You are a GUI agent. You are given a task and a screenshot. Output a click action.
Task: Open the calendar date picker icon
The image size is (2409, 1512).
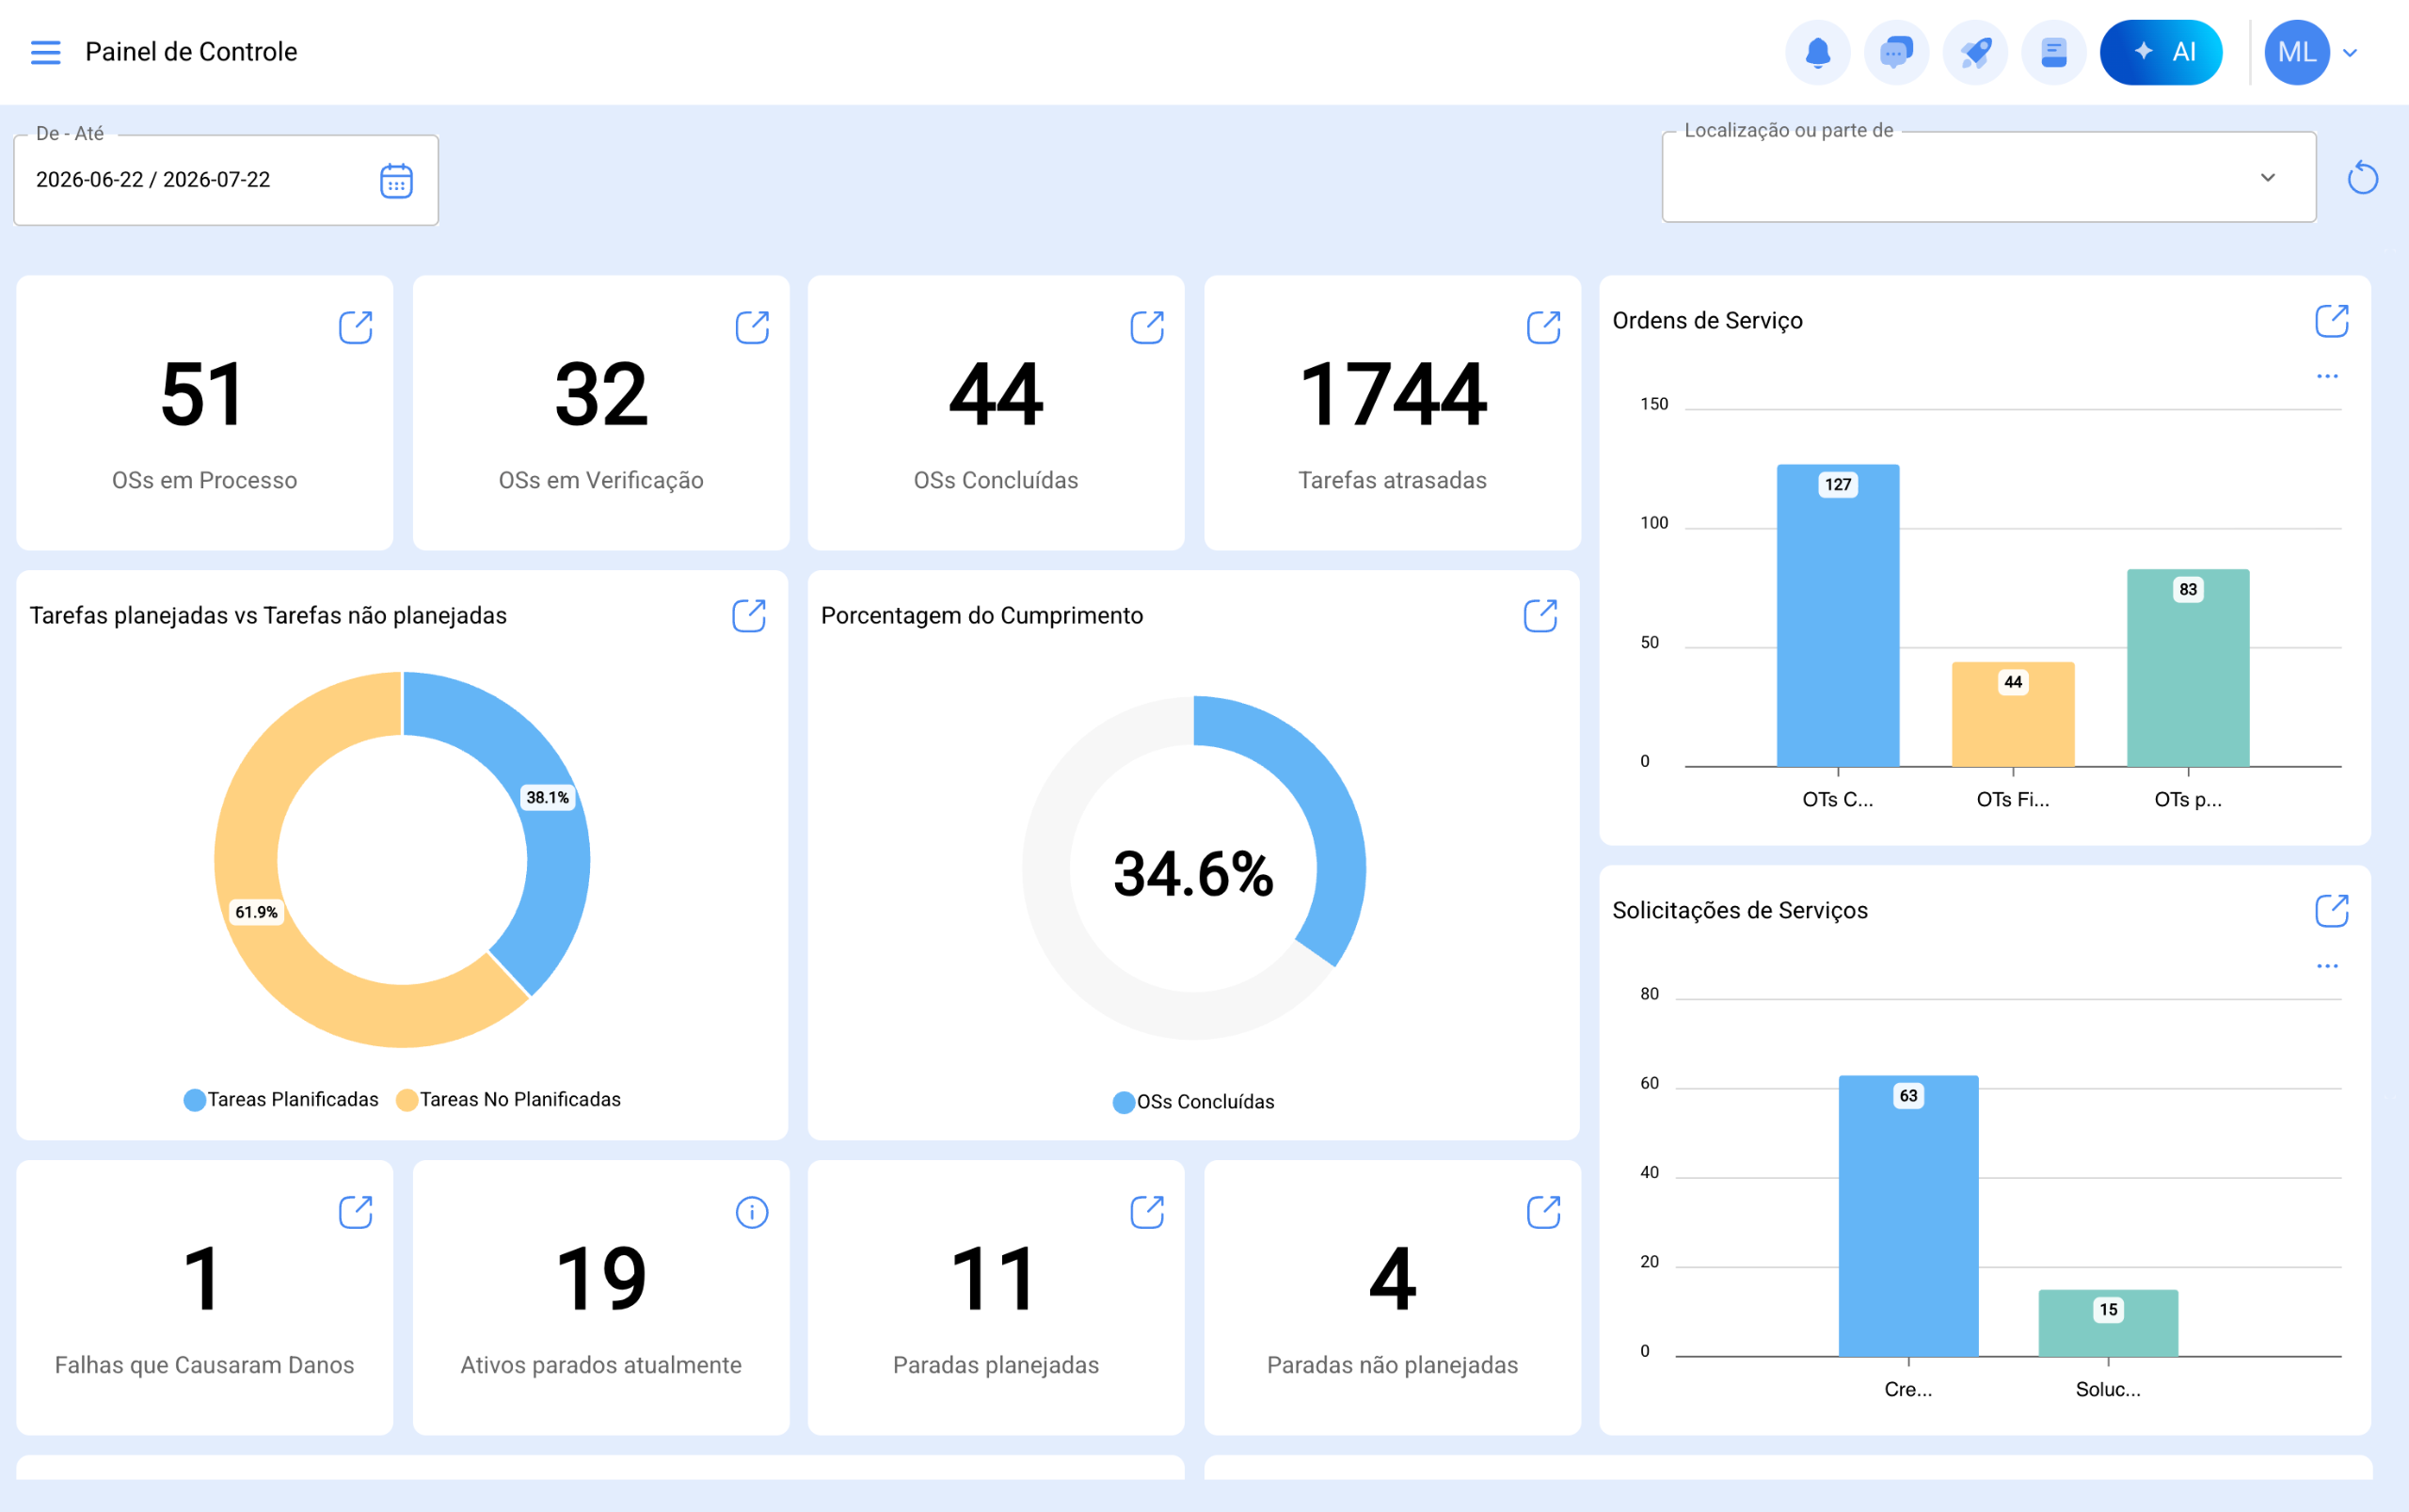coord(396,181)
